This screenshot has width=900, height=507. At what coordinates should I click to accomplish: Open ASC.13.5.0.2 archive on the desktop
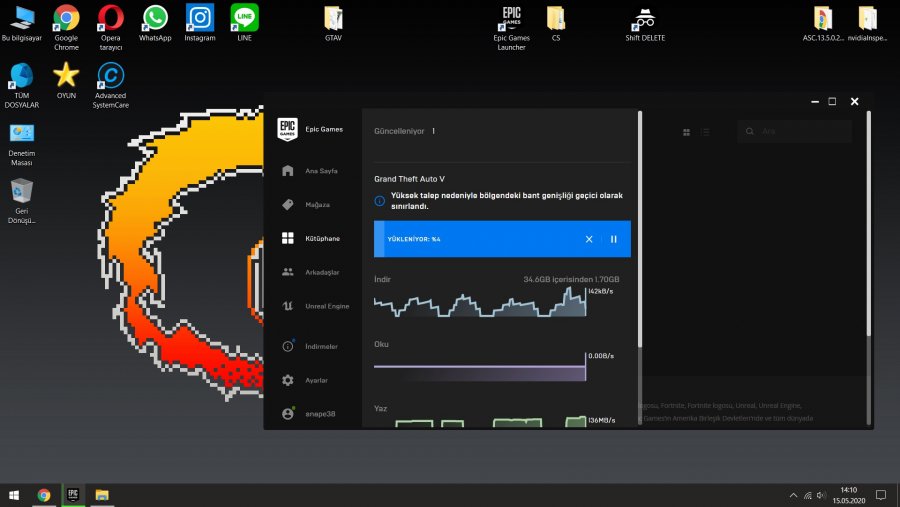823,24
